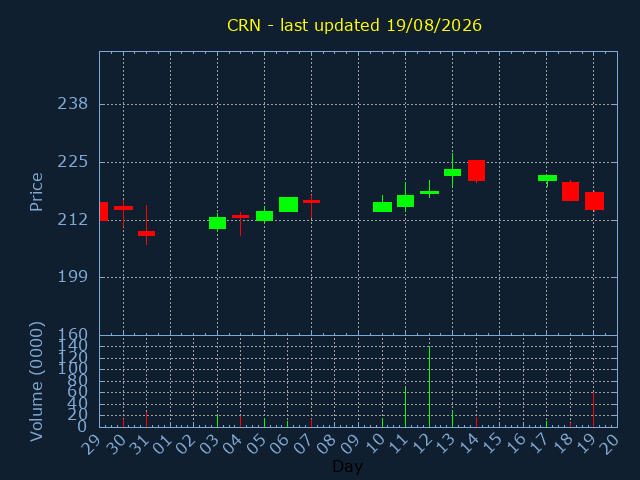
Task: Click the 238 price axis label
Action: tap(73, 104)
